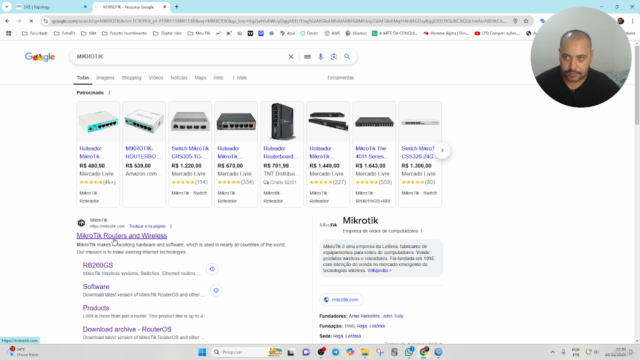Open the Faculdade bookmarks folder
640x360 pixels.
click(x=35, y=33)
